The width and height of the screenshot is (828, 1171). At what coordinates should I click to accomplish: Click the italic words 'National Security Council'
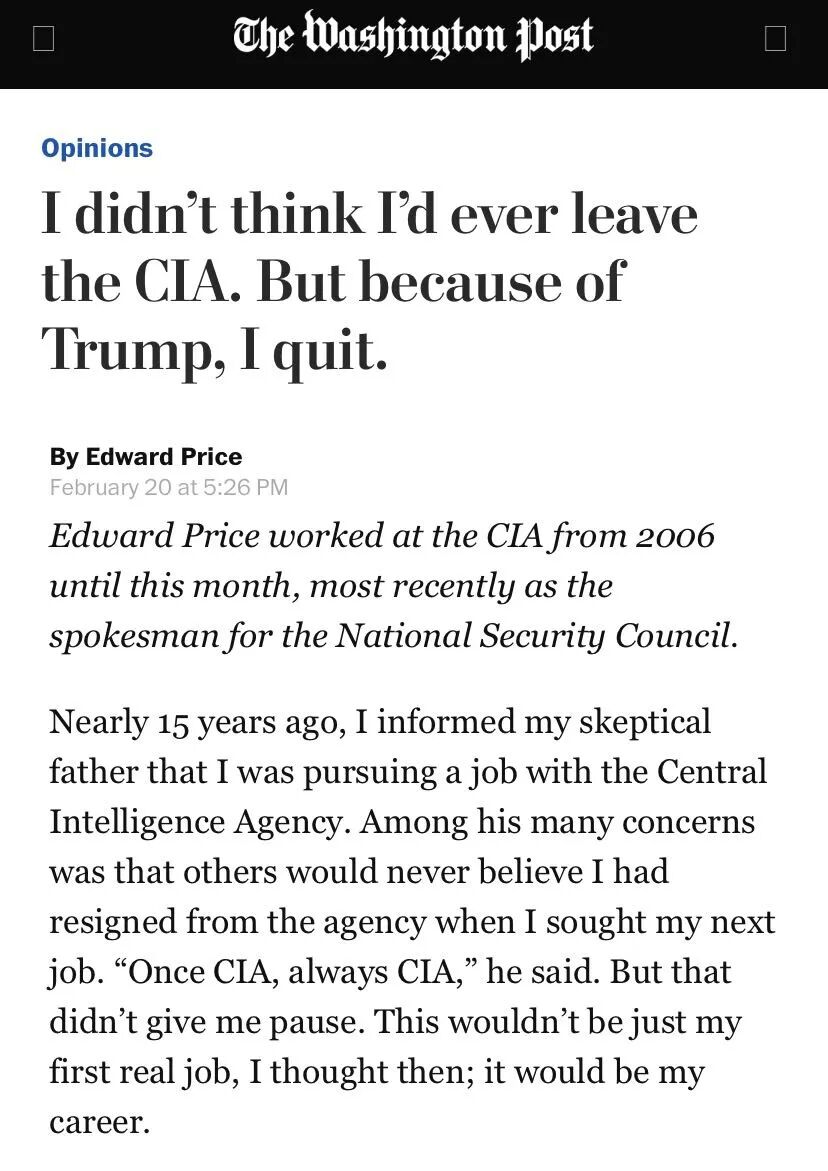point(535,636)
